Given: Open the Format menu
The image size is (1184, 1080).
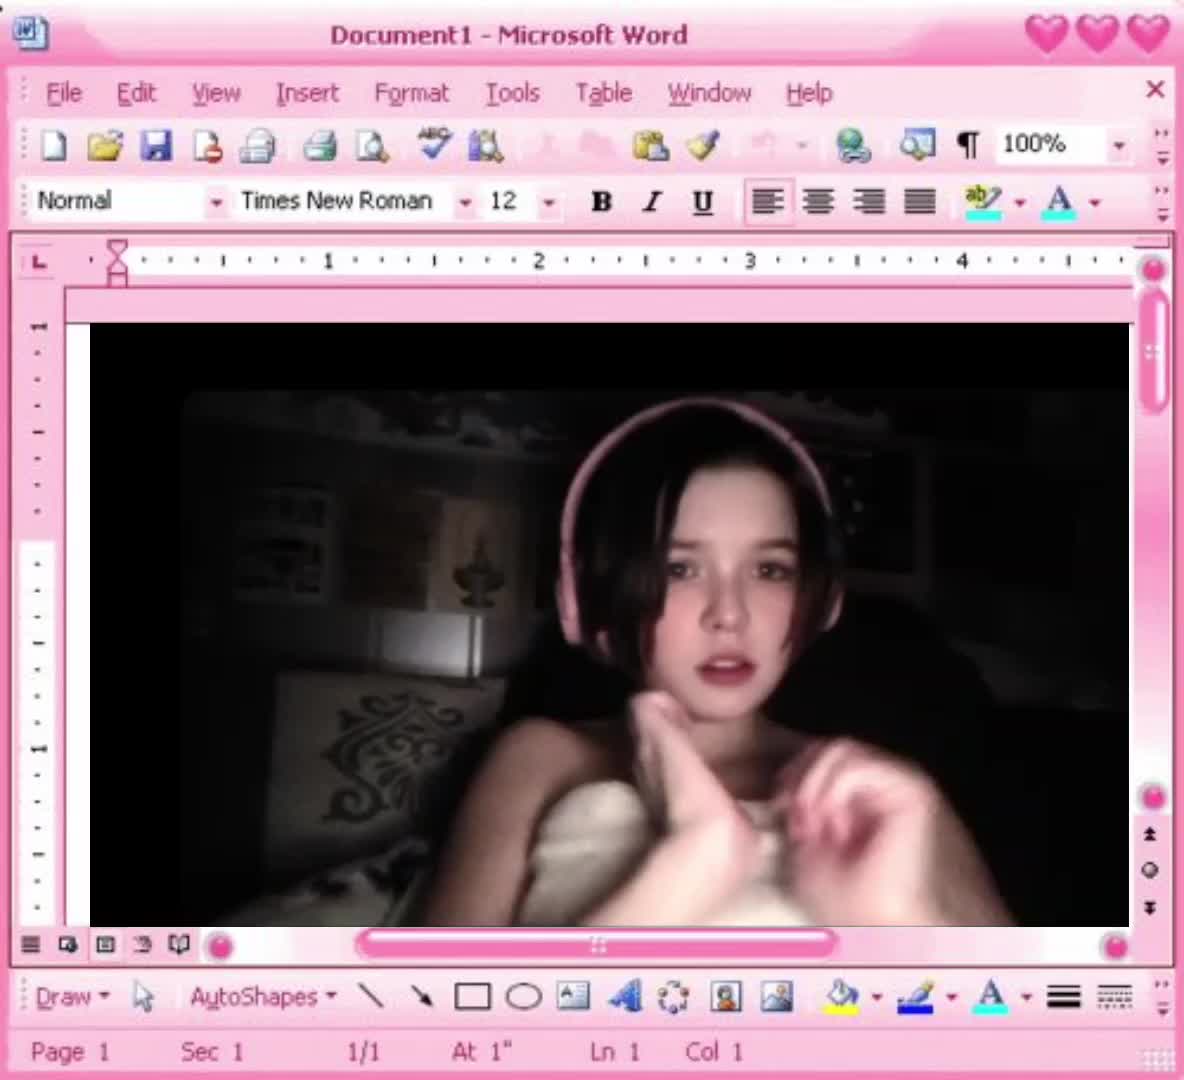Looking at the screenshot, I should (412, 93).
